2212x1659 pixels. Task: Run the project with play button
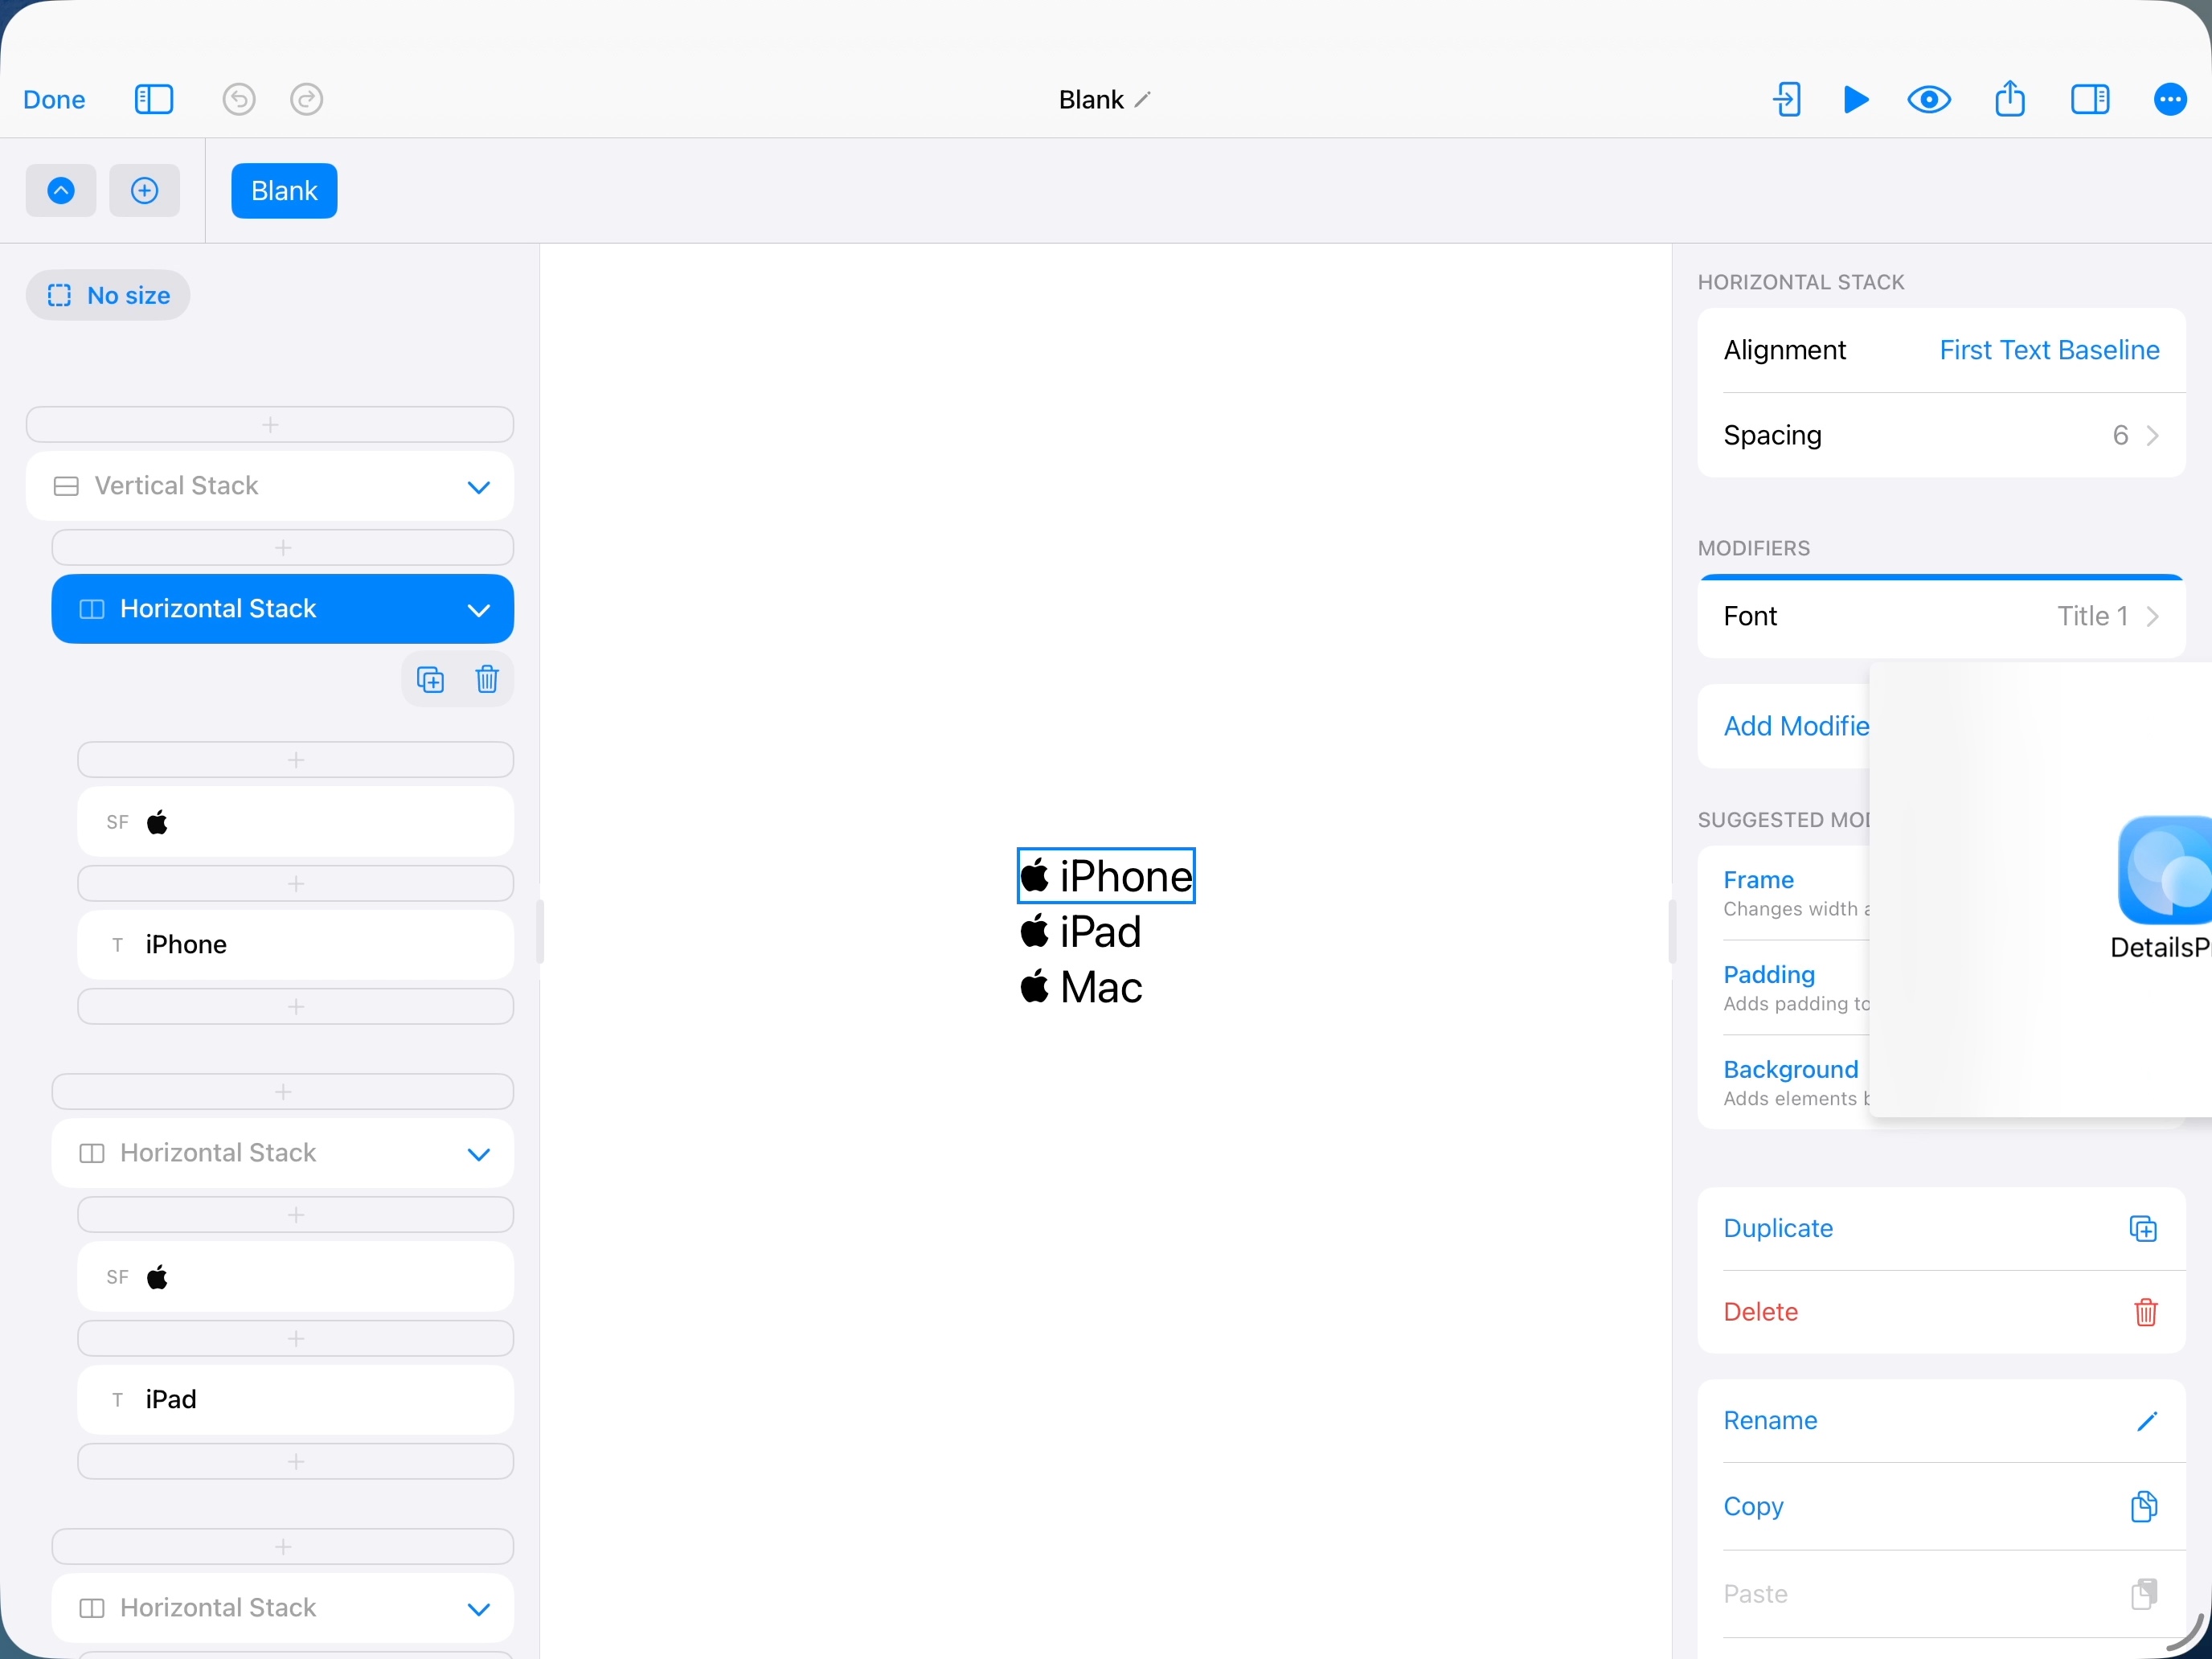pos(1856,100)
